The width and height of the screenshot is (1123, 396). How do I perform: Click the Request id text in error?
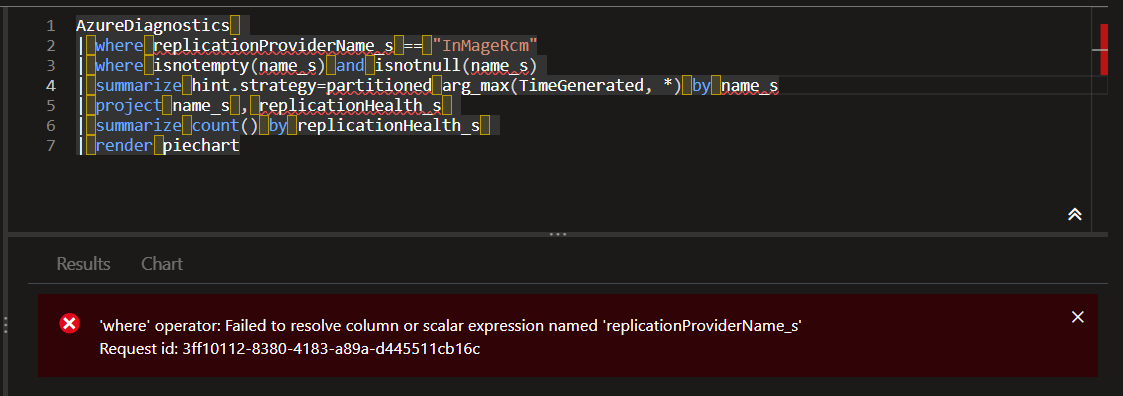tap(289, 349)
